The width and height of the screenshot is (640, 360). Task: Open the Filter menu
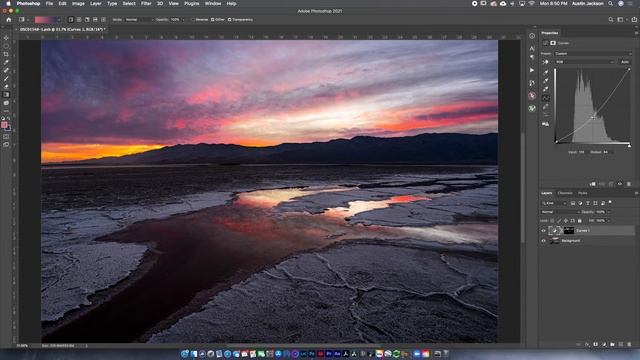[146, 3]
